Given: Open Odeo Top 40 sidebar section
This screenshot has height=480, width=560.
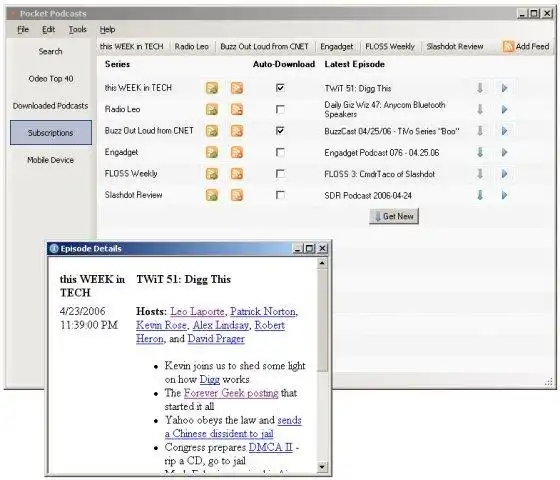Looking at the screenshot, I should [x=50, y=79].
